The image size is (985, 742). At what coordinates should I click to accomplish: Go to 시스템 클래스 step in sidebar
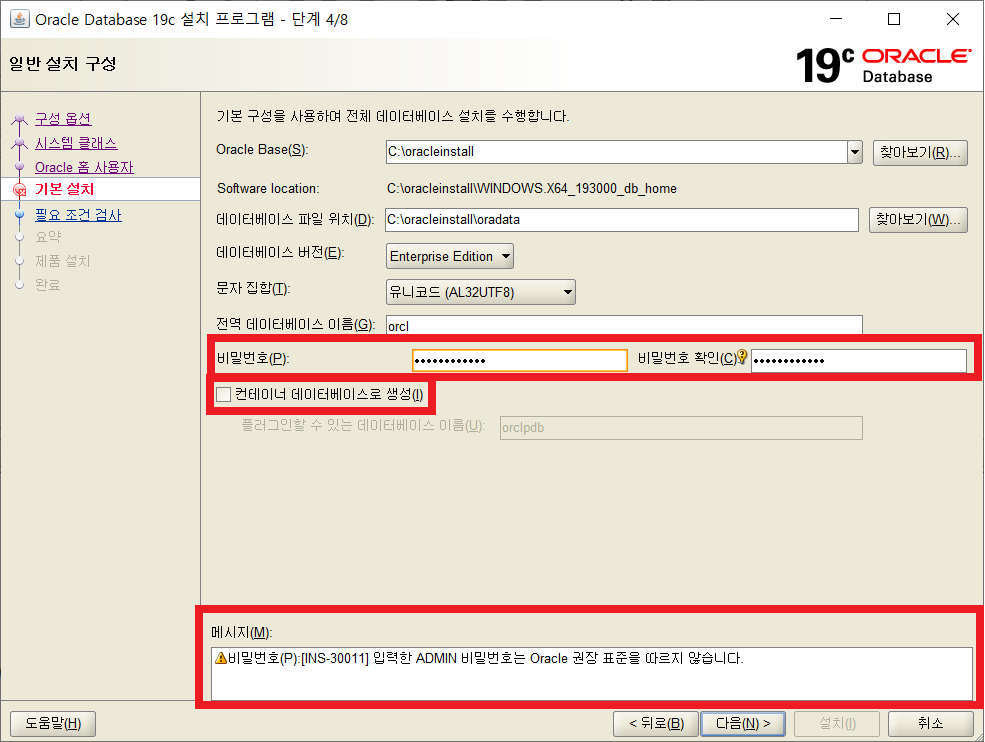(x=76, y=143)
